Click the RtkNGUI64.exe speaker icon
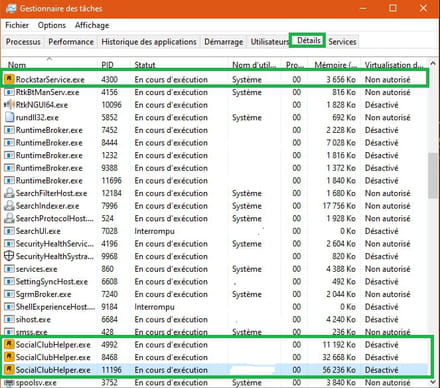 coord(9,105)
